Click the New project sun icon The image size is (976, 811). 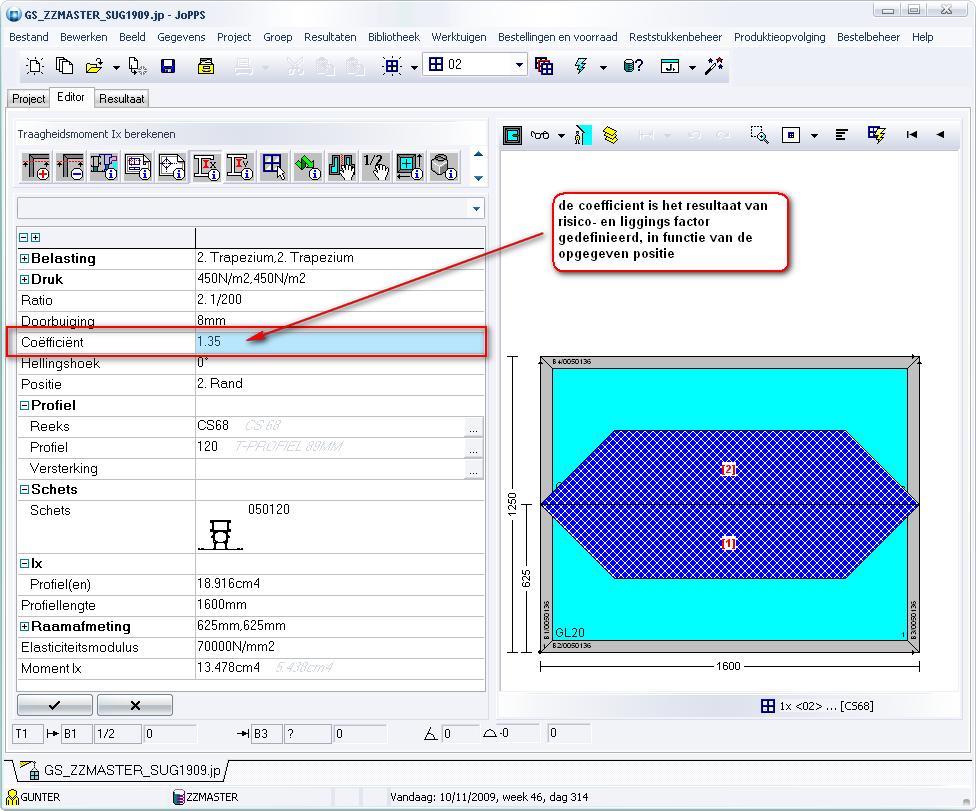click(x=35, y=66)
